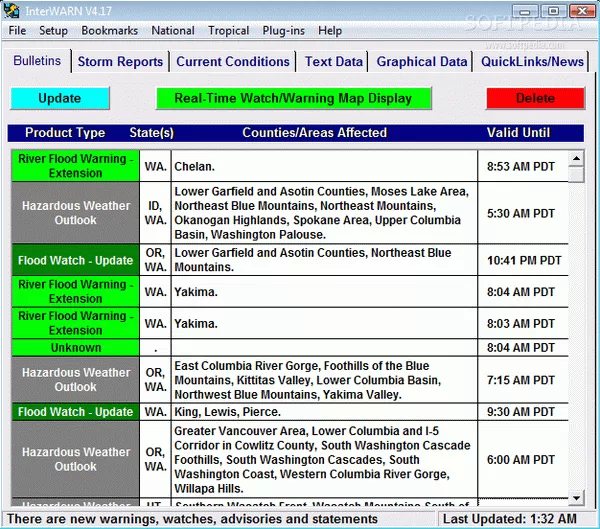The width and height of the screenshot is (600, 529).
Task: Click the new warnings status bar message
Action: click(x=192, y=519)
